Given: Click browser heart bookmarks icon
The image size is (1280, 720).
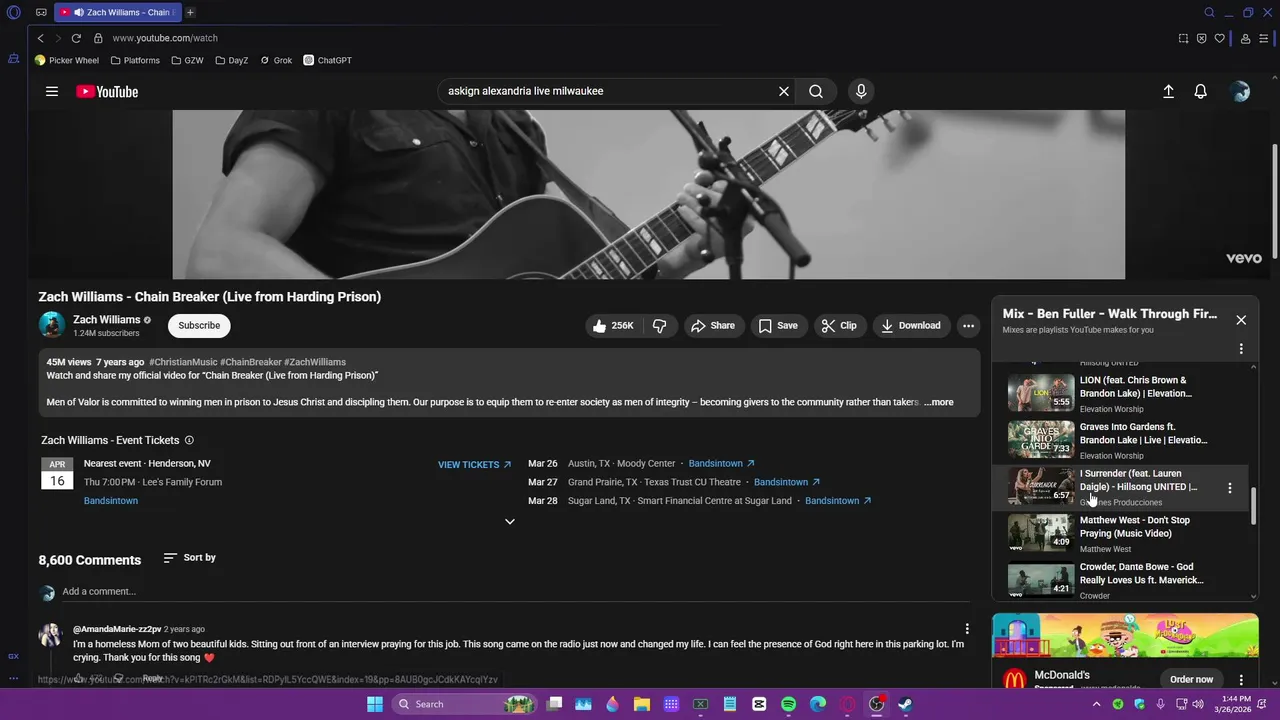Looking at the screenshot, I should coord(1219,38).
